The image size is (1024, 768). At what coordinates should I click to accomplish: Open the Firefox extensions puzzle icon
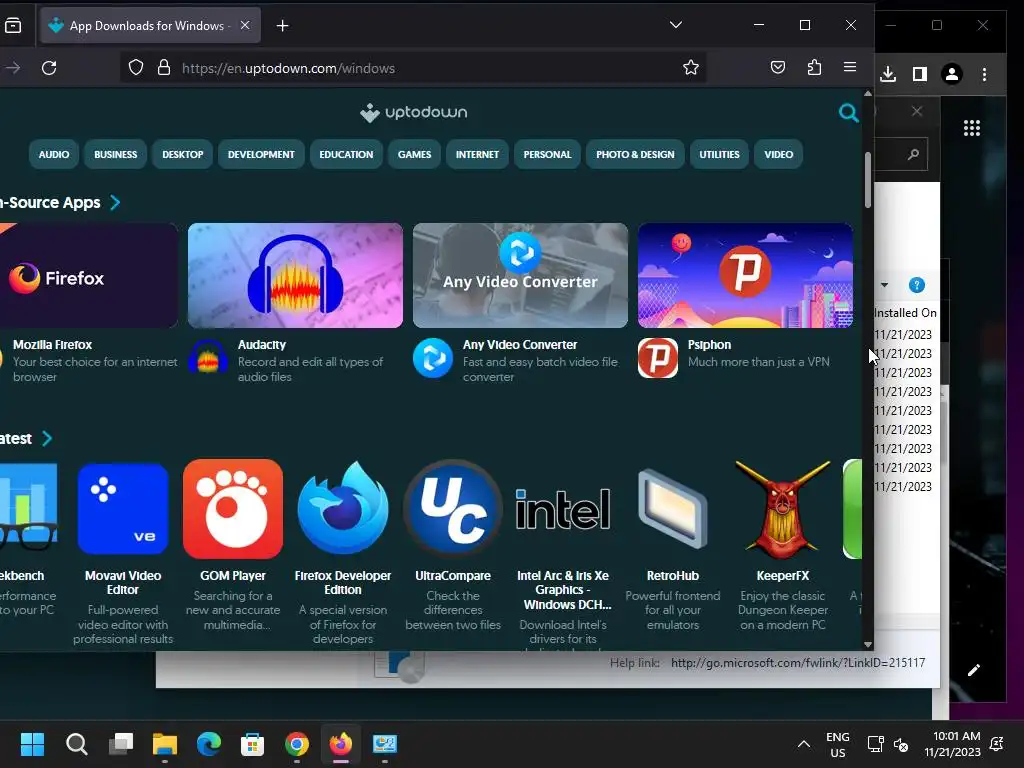[814, 67]
